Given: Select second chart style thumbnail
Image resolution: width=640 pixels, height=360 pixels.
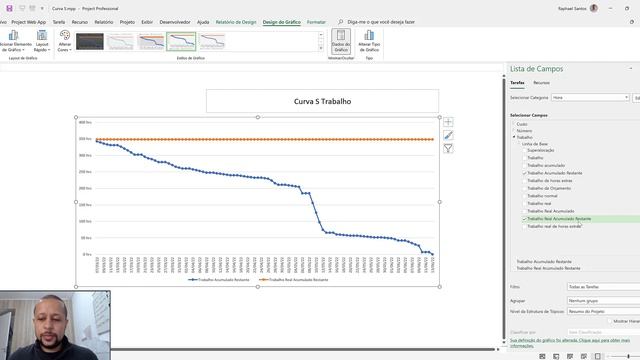Looking at the screenshot, I should pyautogui.click(x=120, y=42).
